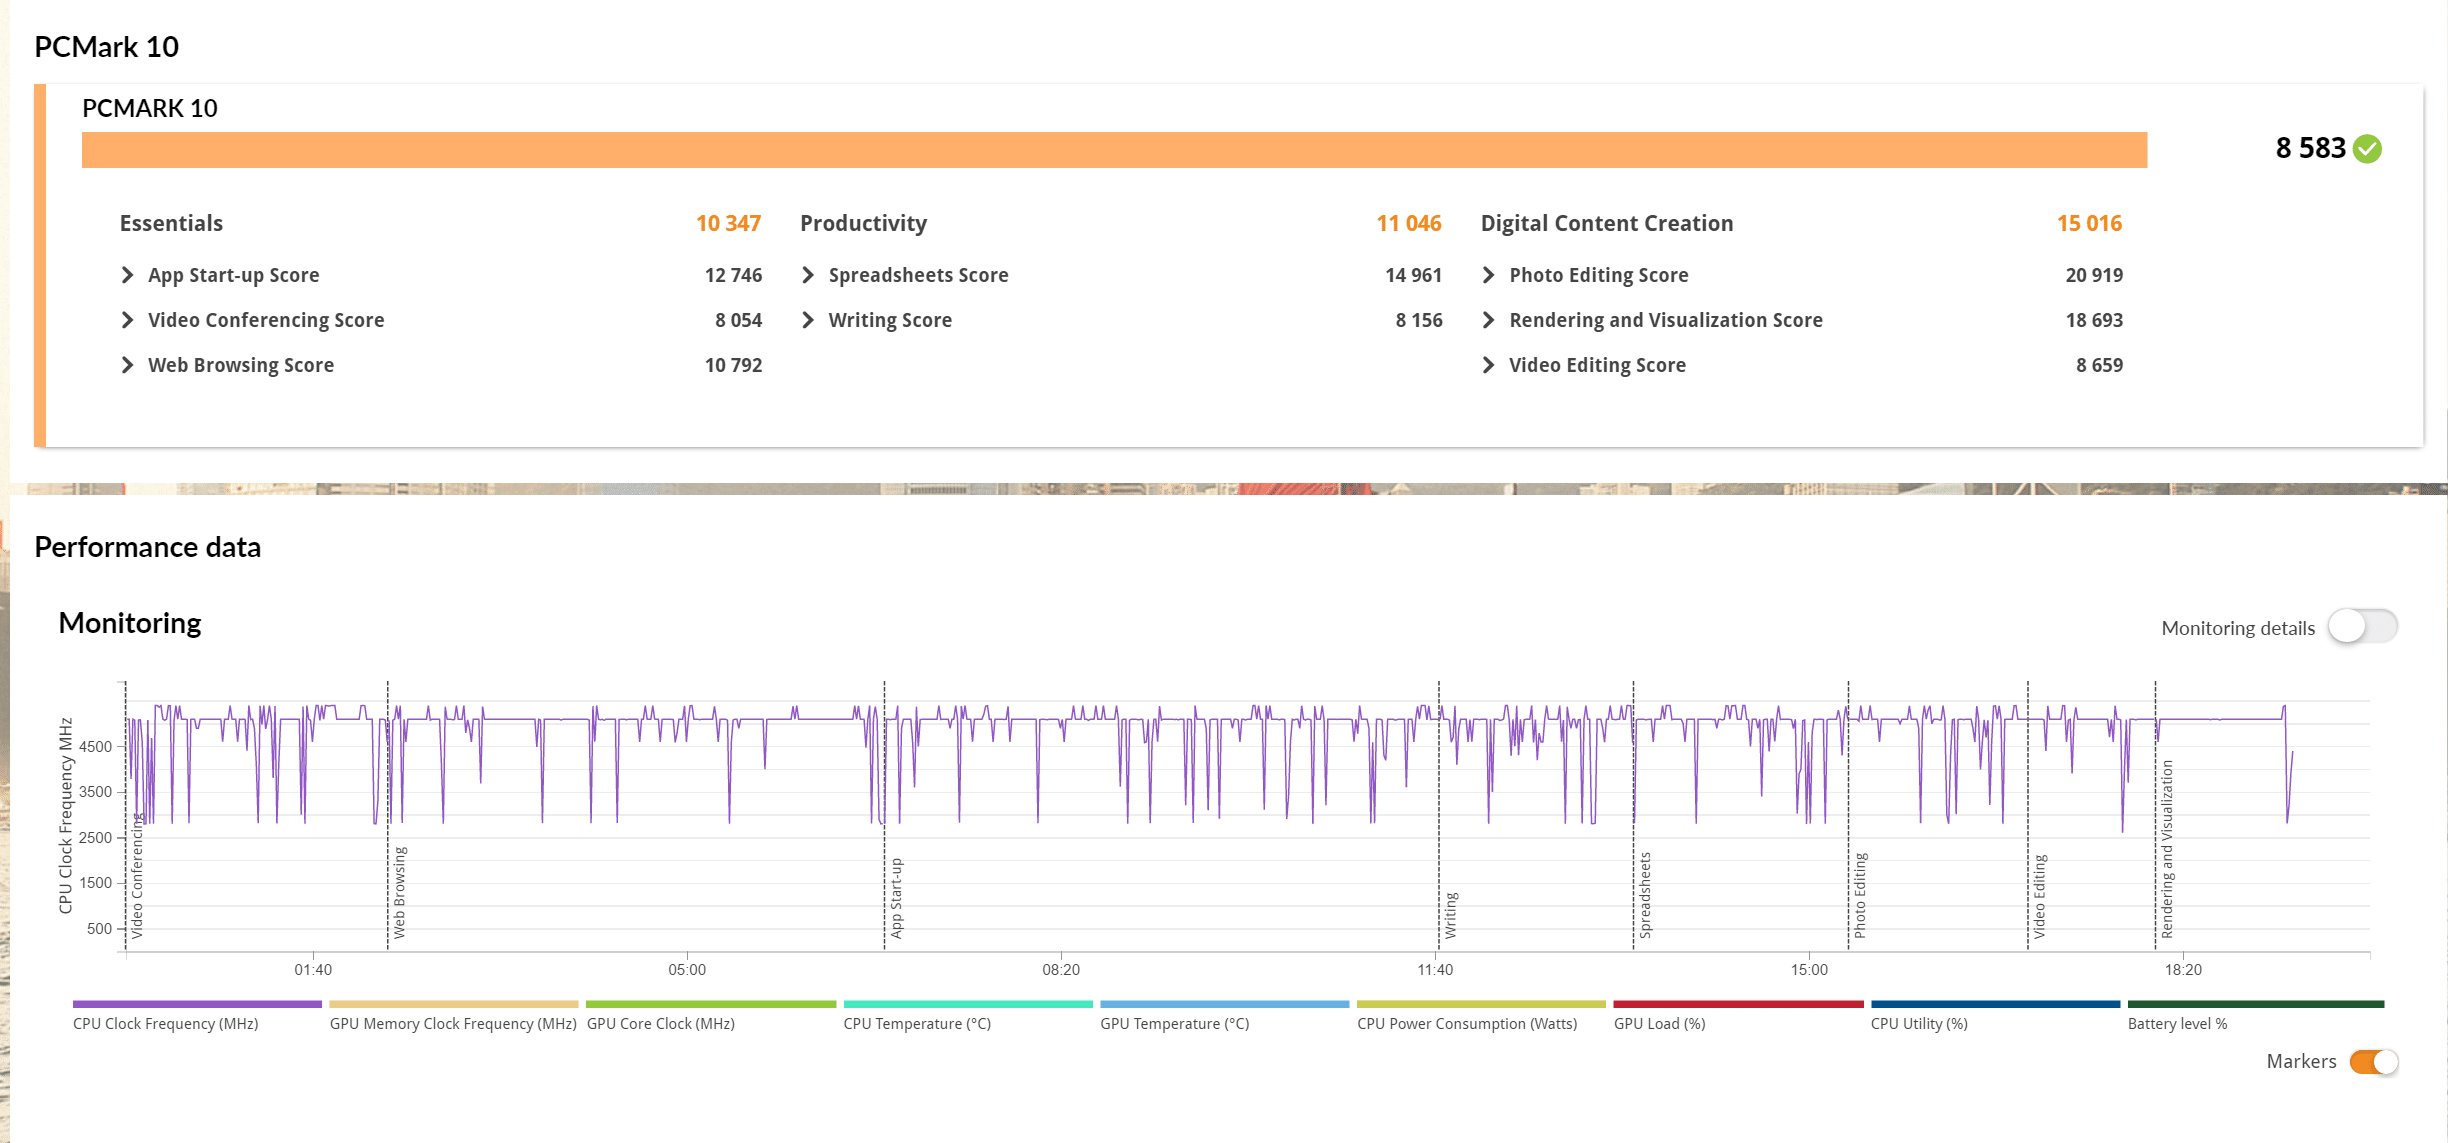Click the Photo Editing timeline marker
The width and height of the screenshot is (2448, 1143).
click(x=1860, y=895)
